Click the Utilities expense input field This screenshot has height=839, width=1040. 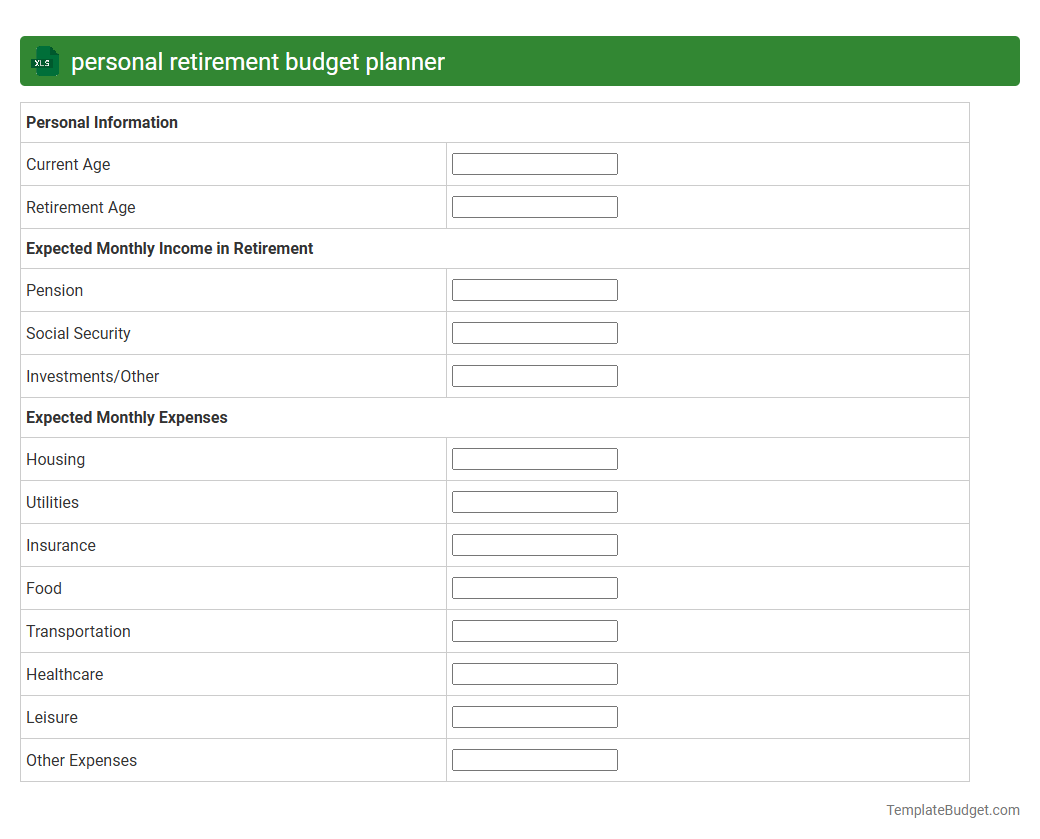pyautogui.click(x=534, y=501)
